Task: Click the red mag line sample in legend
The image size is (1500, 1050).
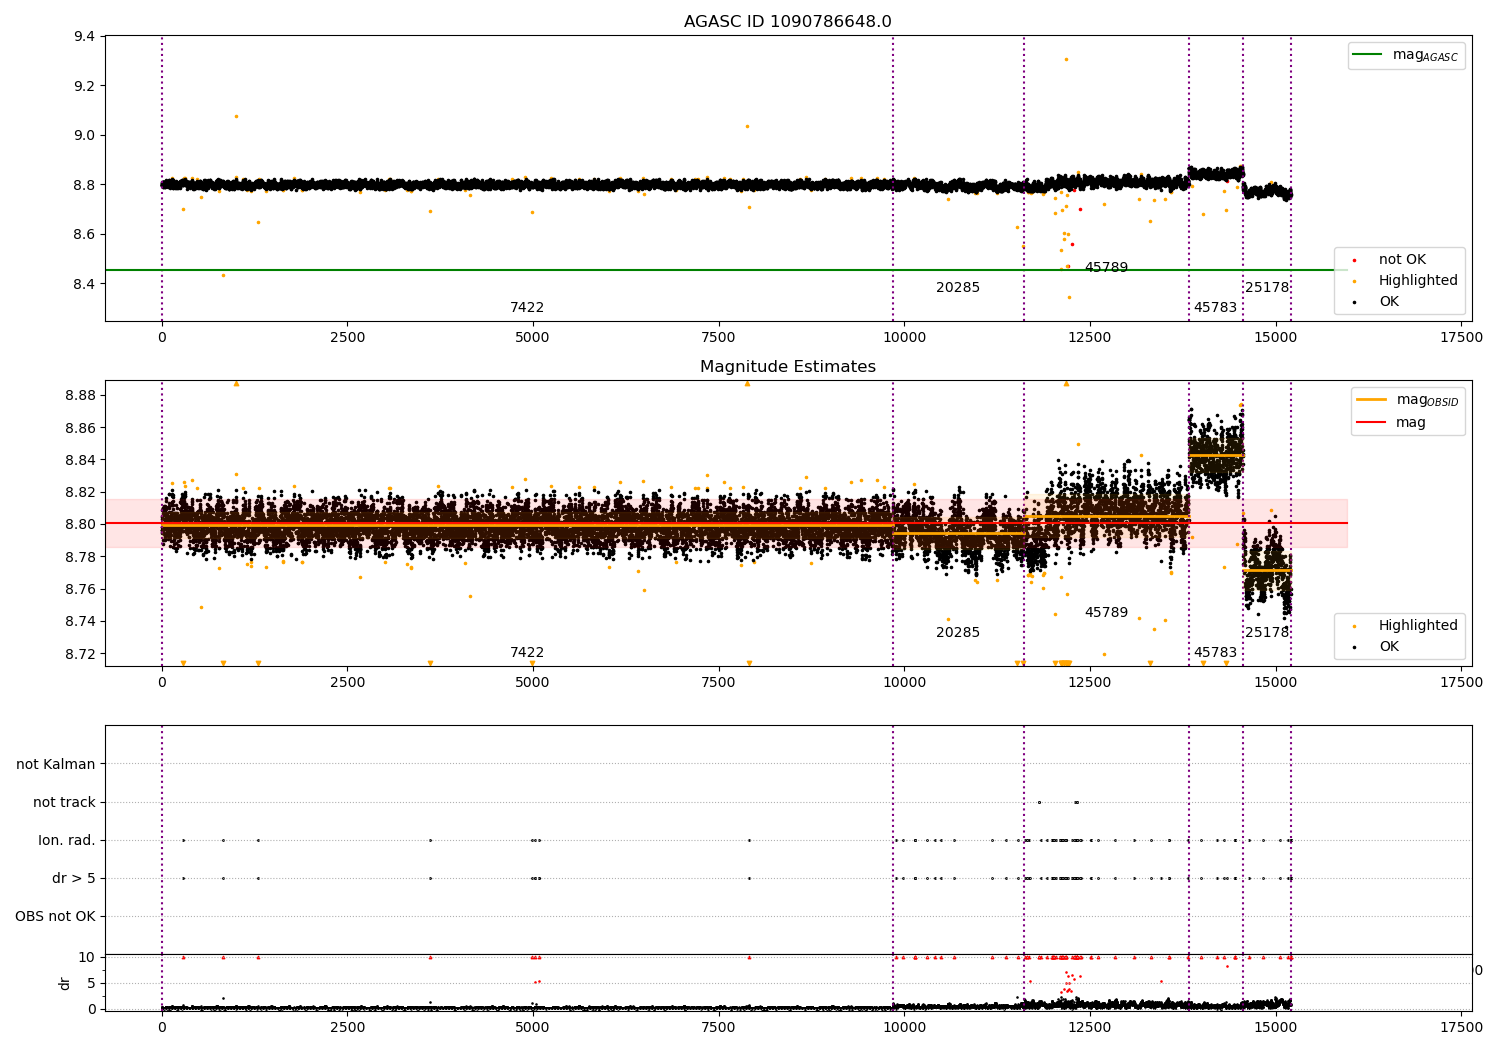Action: coord(1371,423)
